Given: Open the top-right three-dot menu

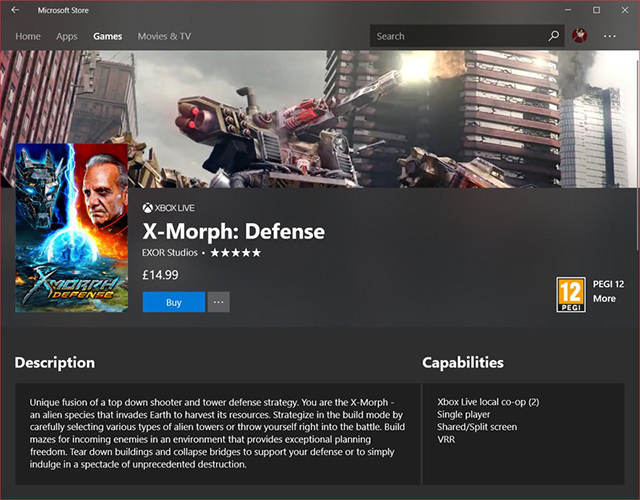Looking at the screenshot, I should [609, 36].
